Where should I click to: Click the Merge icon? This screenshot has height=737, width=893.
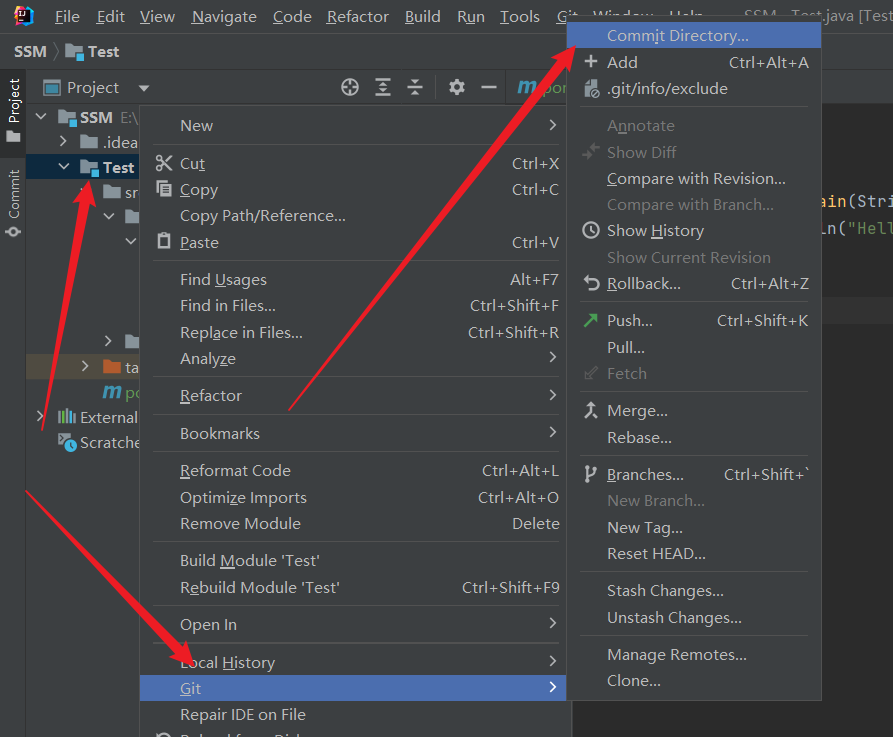click(591, 410)
